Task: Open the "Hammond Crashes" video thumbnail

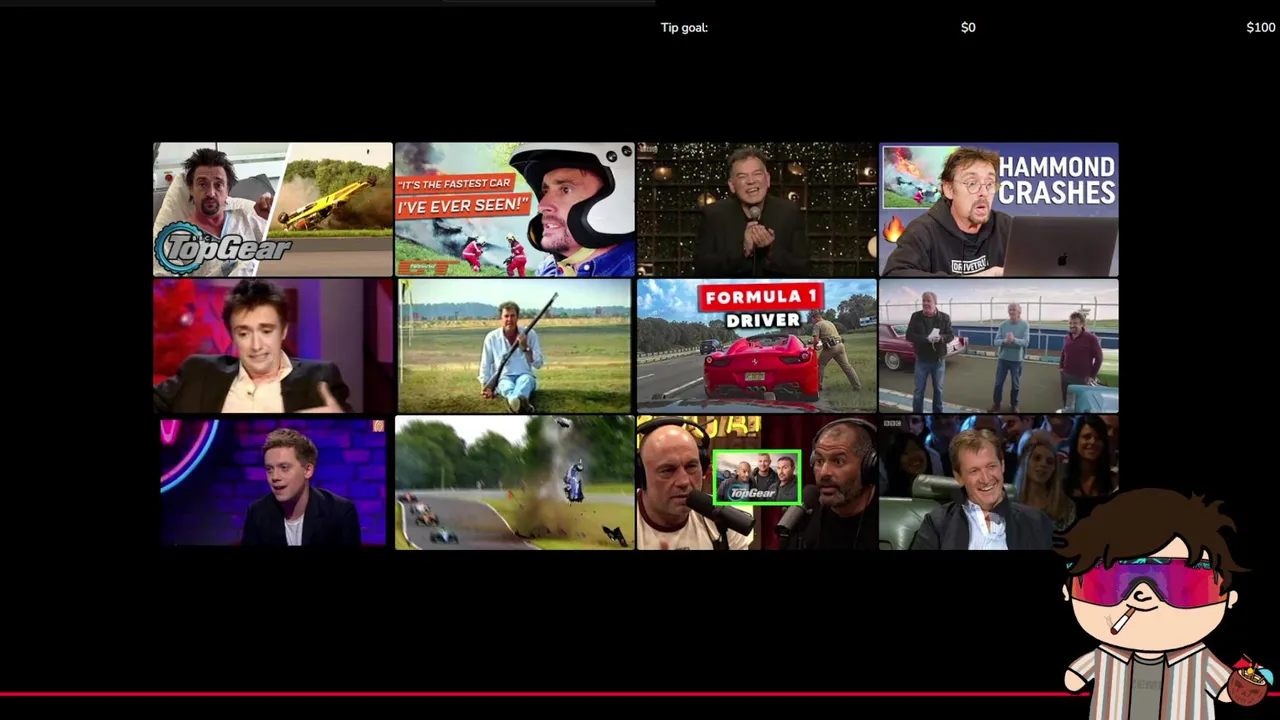Action: point(999,209)
